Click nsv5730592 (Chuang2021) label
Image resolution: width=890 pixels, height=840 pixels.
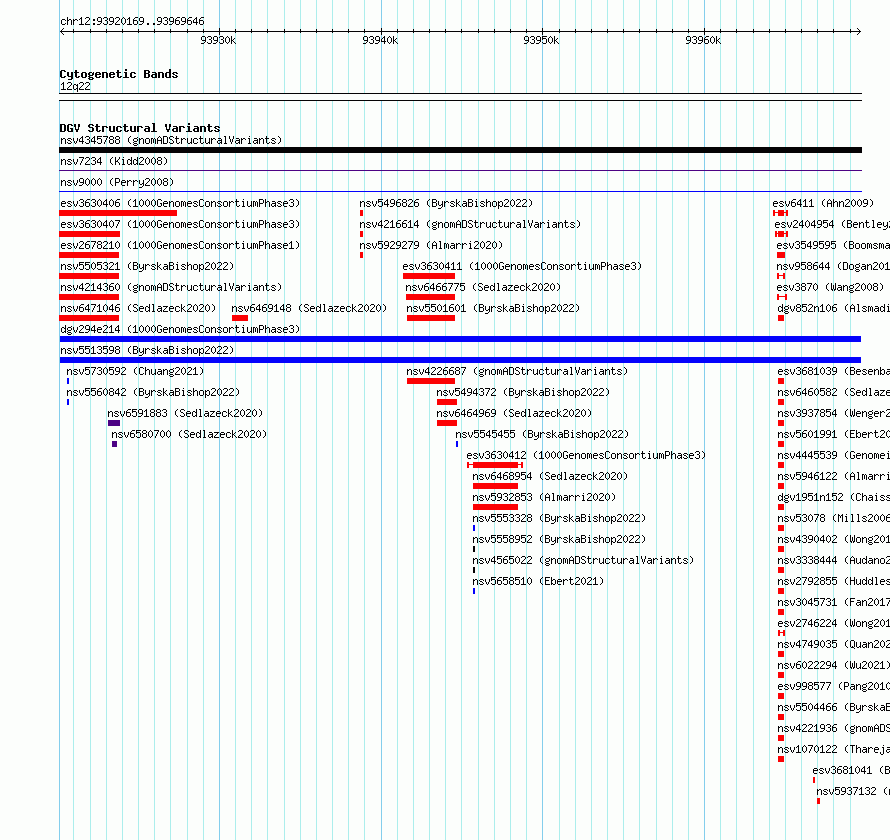click(135, 371)
